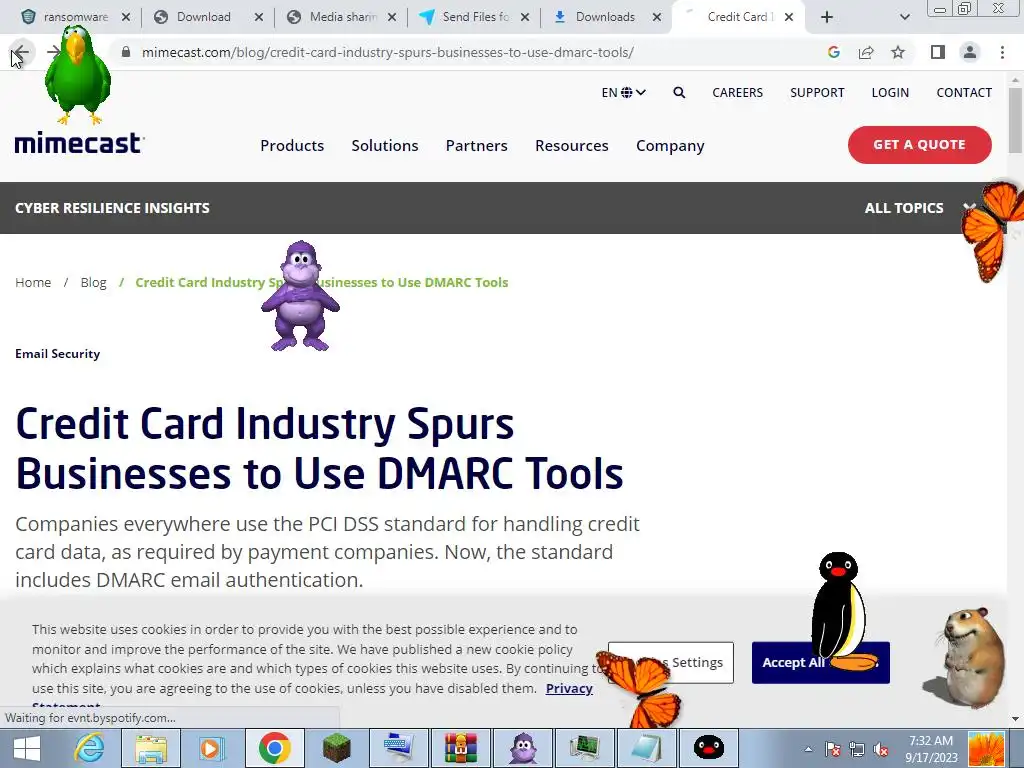Select the Credit Card tab
Screen dimensions: 1024x768
point(737,17)
